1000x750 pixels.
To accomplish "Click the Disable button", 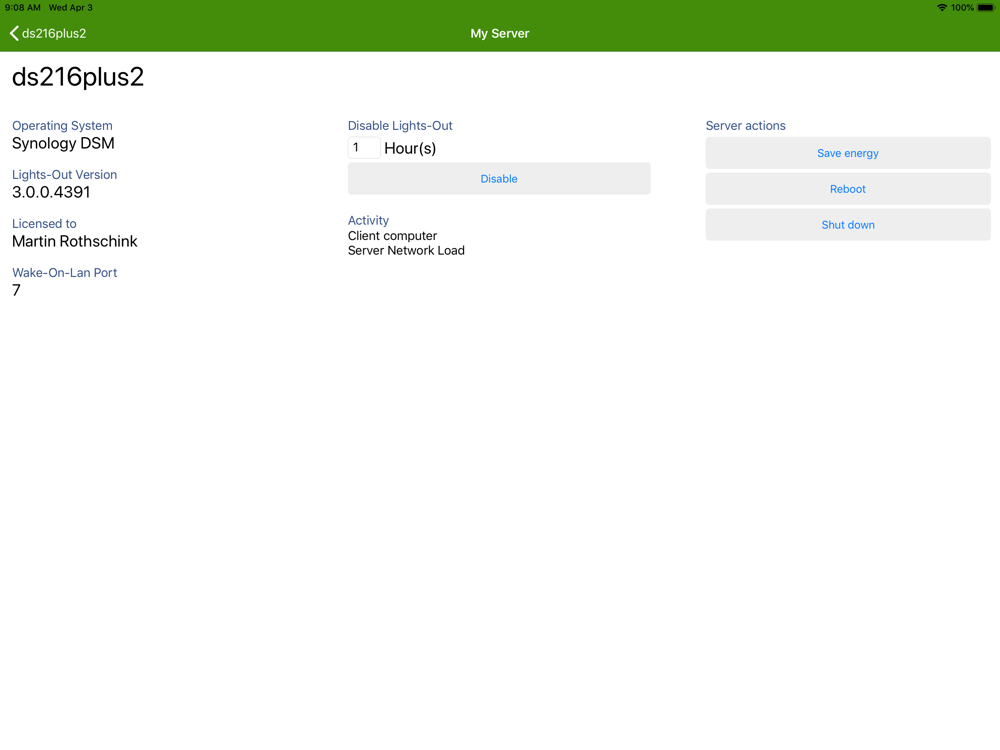I will click(499, 179).
